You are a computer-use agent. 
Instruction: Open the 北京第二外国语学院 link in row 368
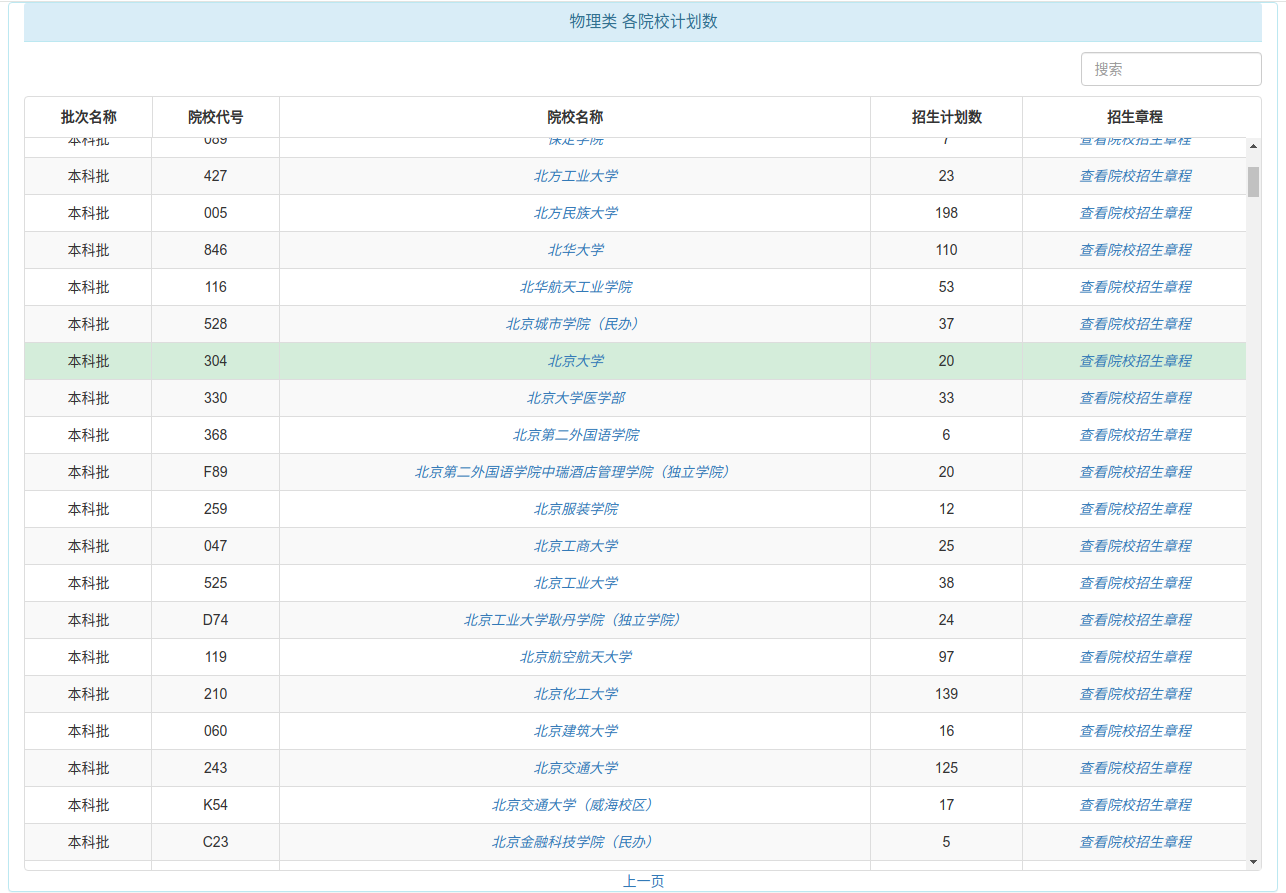(x=575, y=435)
